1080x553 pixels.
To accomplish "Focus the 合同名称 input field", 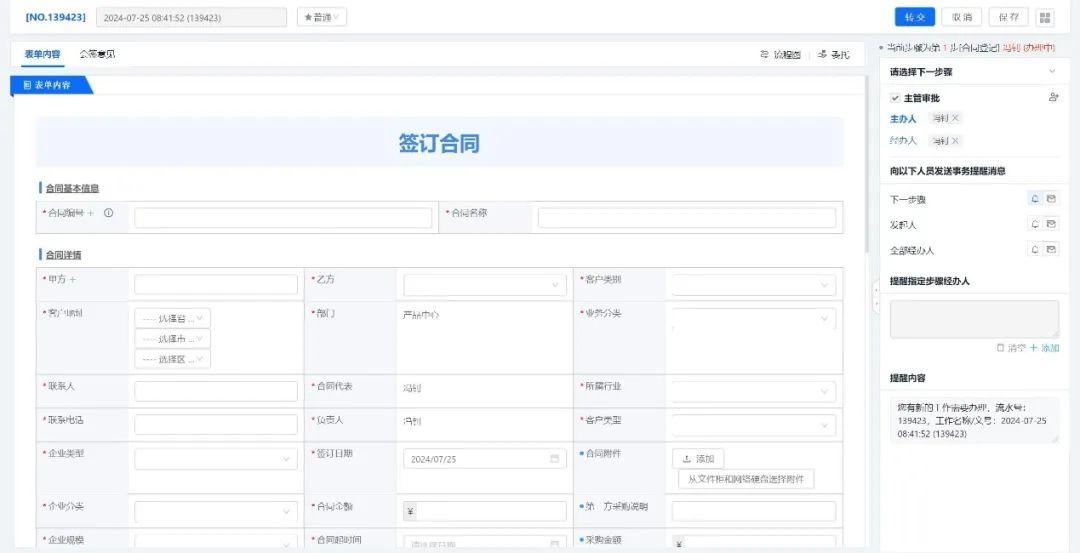I will click(x=687, y=218).
